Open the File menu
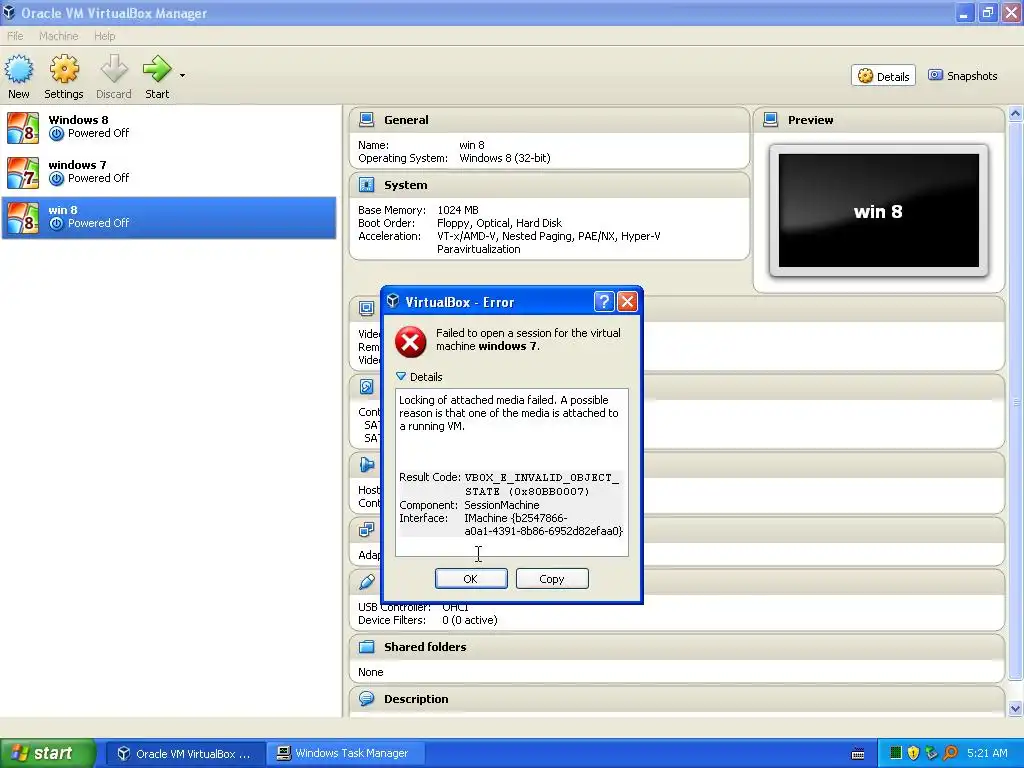The height and width of the screenshot is (768, 1024). coord(15,36)
